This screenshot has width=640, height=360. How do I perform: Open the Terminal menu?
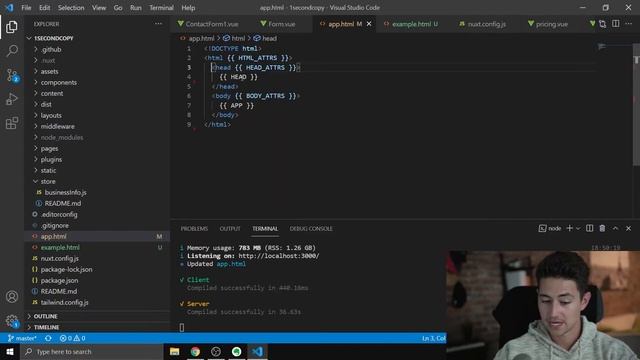161,8
